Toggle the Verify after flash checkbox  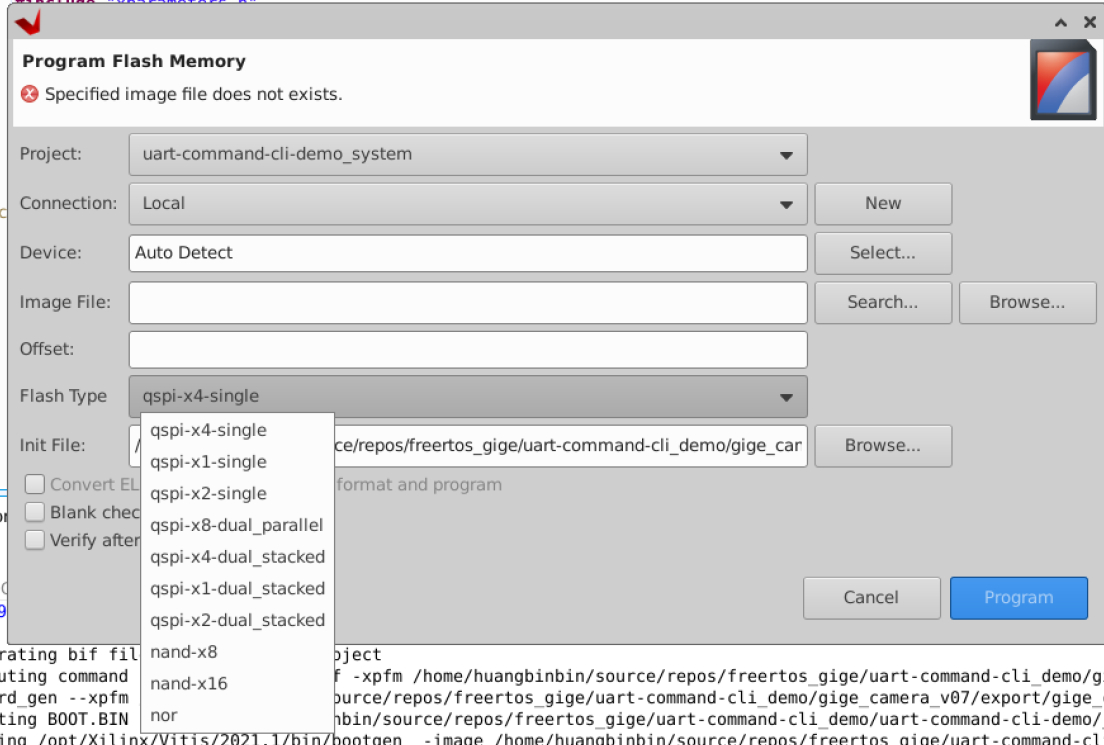tap(35, 540)
